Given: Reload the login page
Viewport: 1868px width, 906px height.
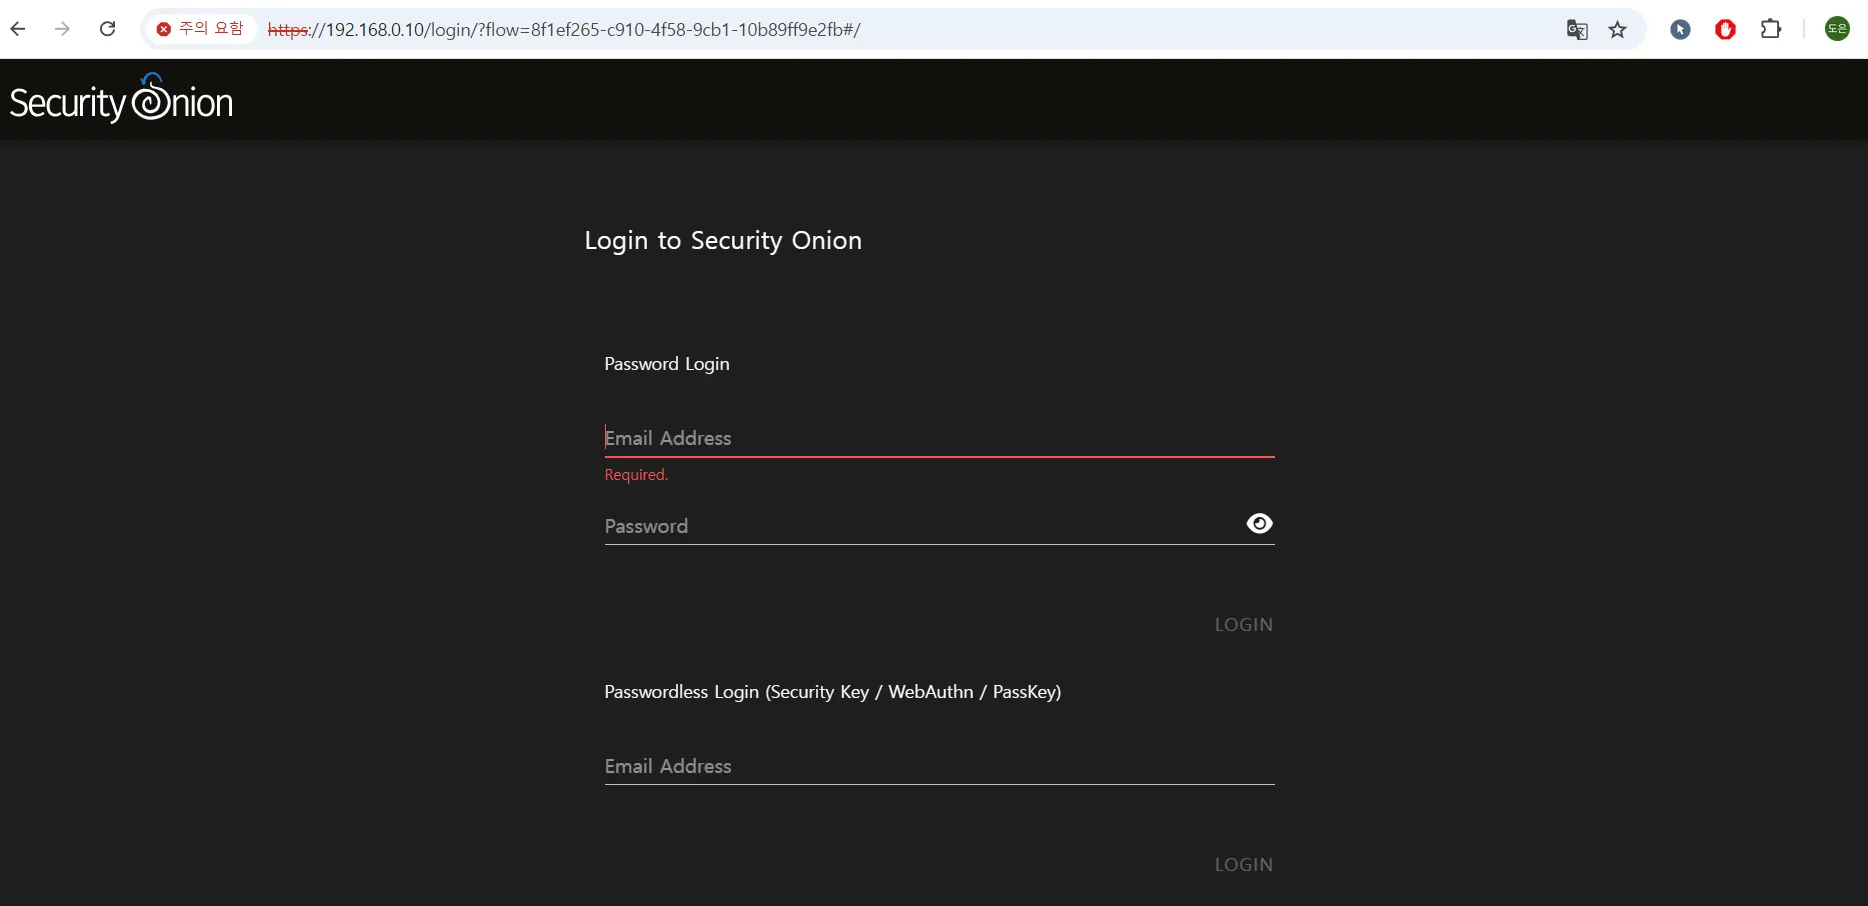Looking at the screenshot, I should (x=108, y=29).
